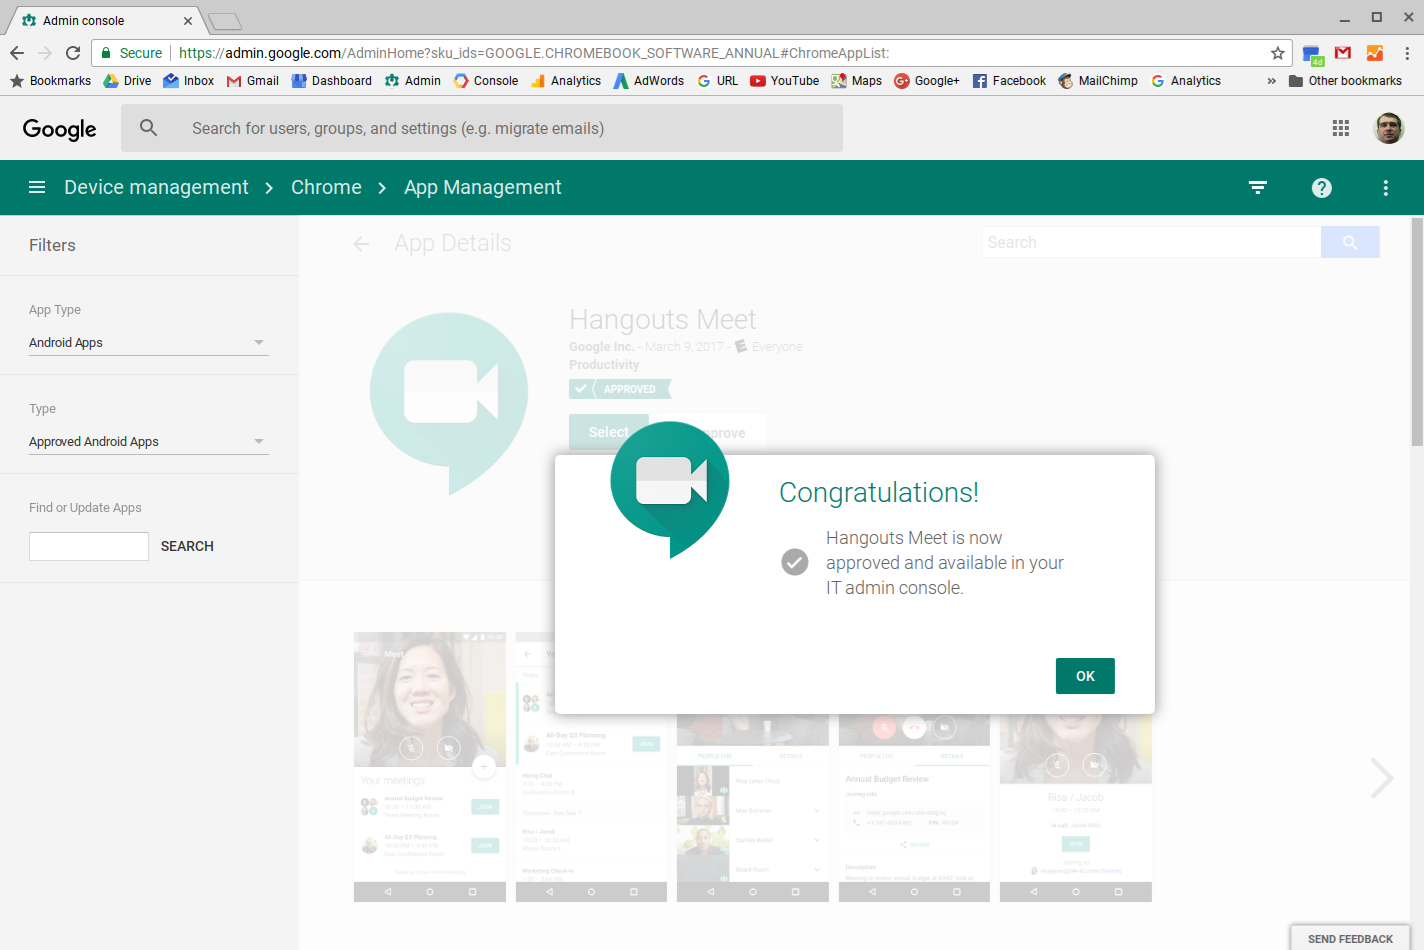
Task: Open the Google+ bookmark
Action: tap(926, 81)
